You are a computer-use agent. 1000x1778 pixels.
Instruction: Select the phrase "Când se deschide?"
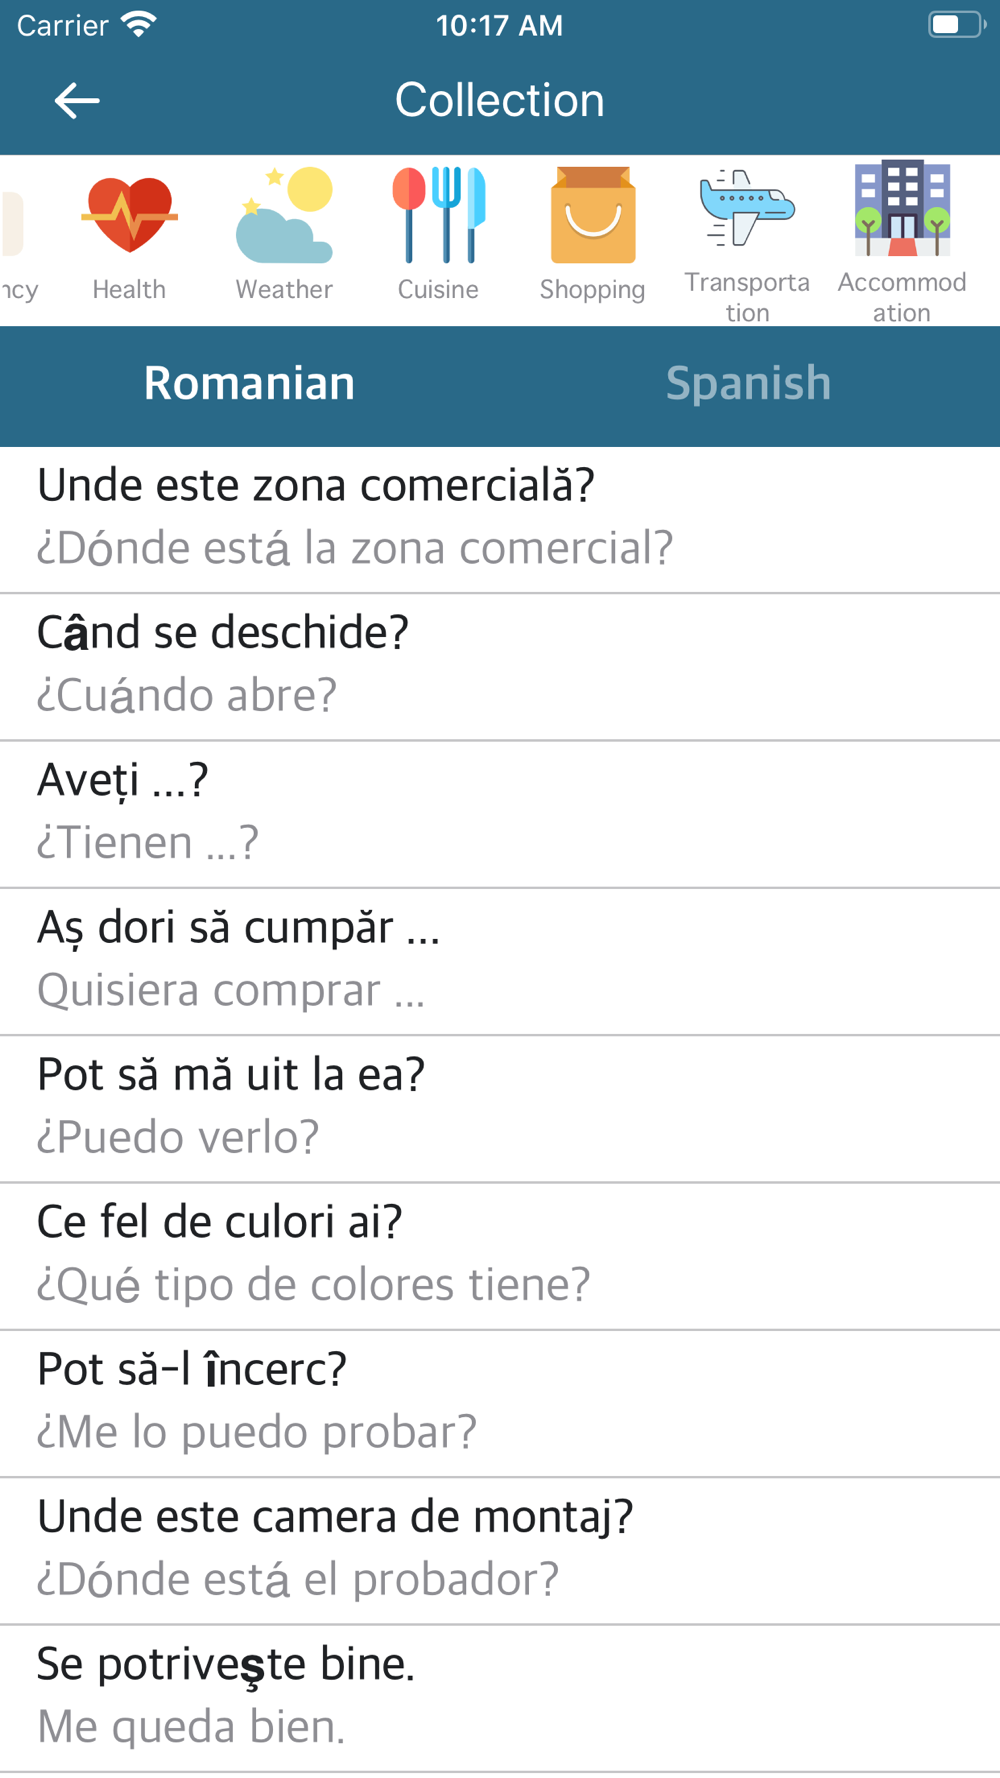pyautogui.click(x=500, y=665)
